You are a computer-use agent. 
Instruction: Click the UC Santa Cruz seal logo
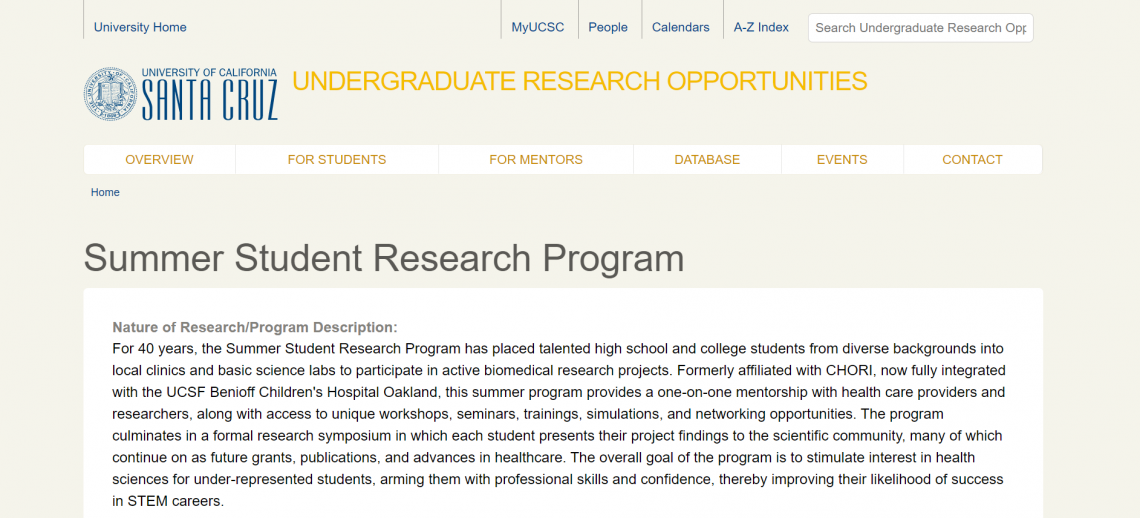click(x=109, y=95)
